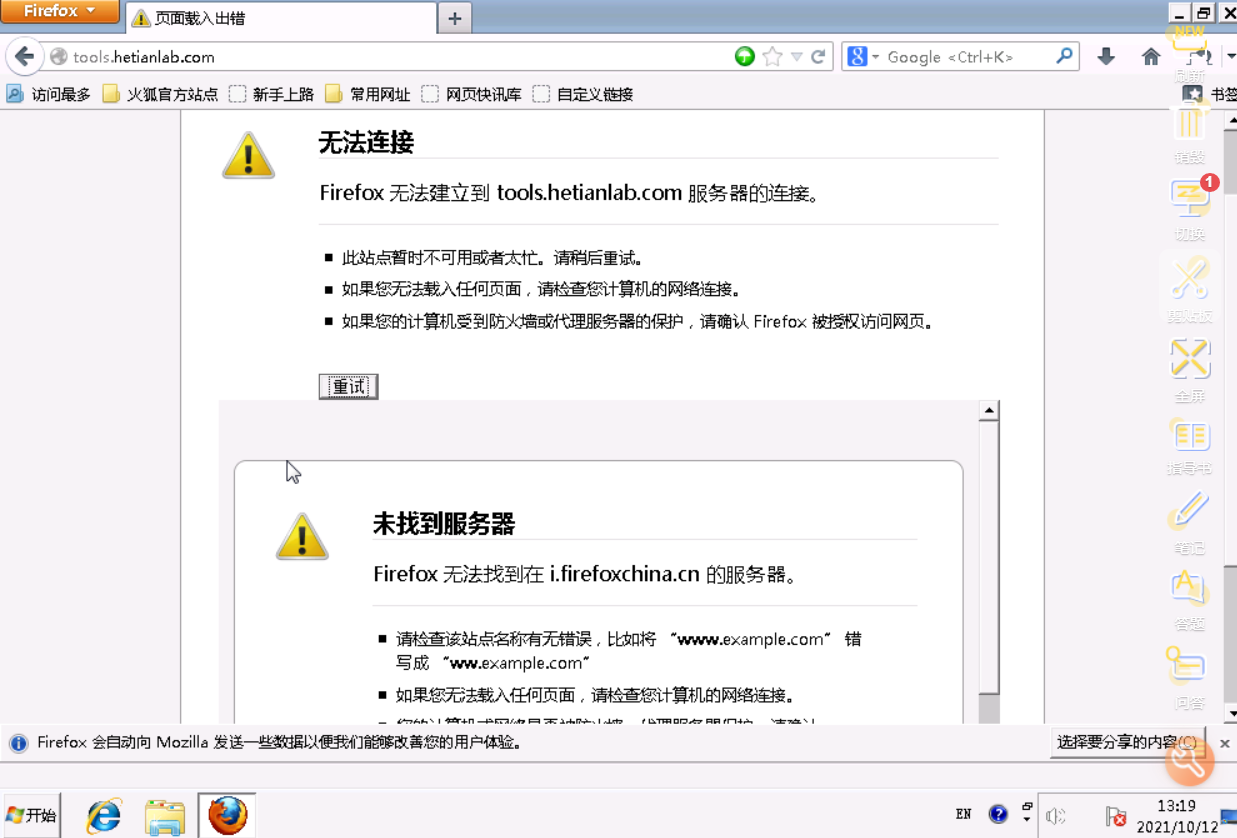Click 销毁 trash icon in side panel
Image resolution: width=1237 pixels, height=838 pixels.
coord(1190,133)
